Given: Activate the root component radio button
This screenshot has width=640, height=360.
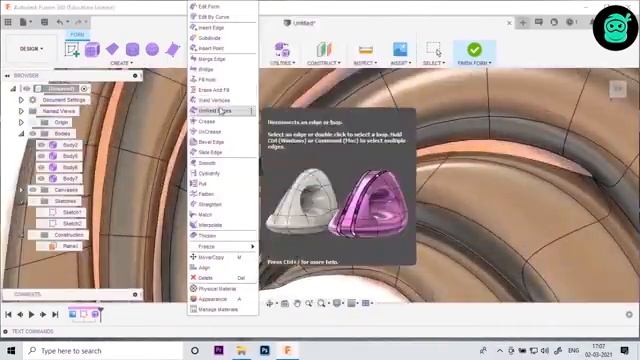Looking at the screenshot, I should 84,89.
